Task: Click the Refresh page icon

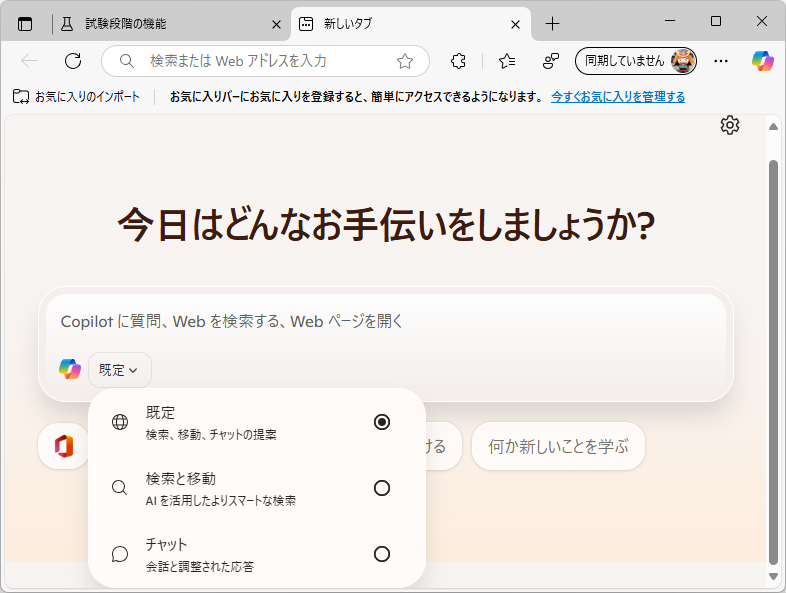Action: click(72, 61)
